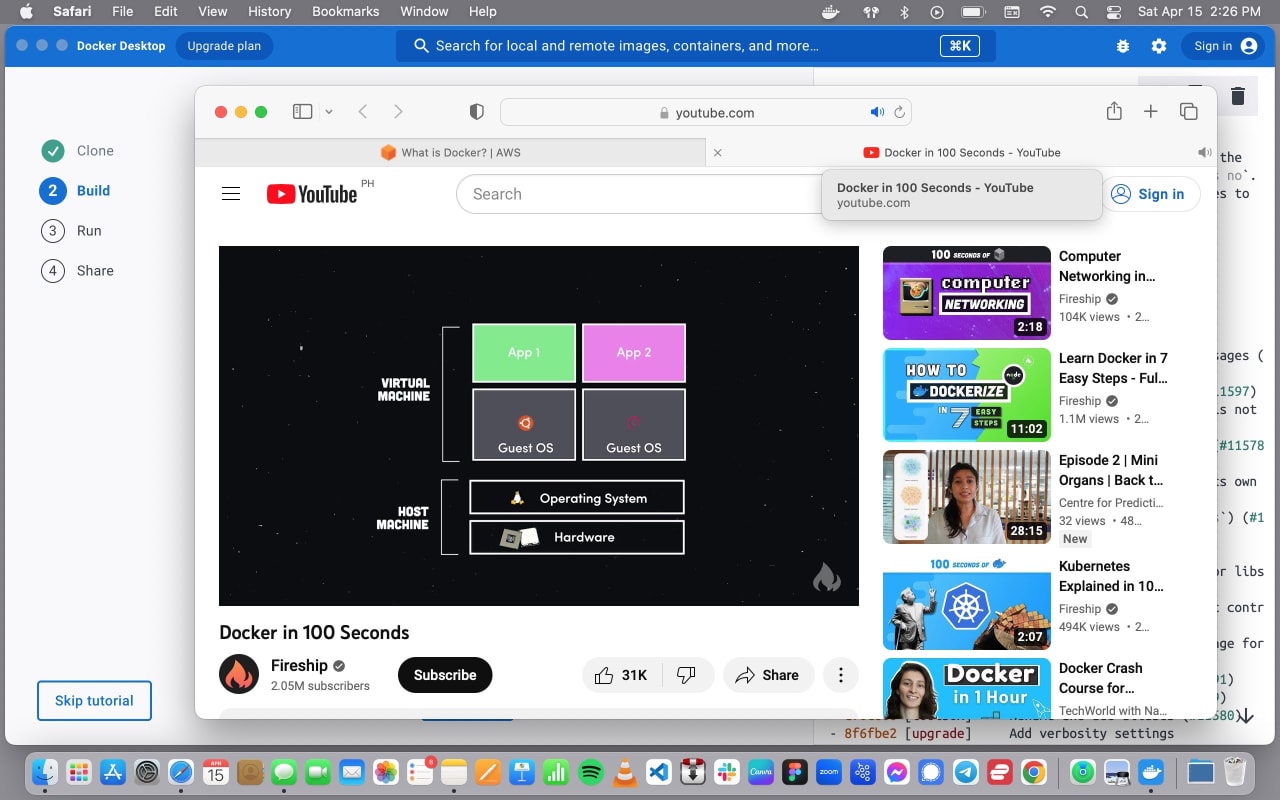Open Docker whale menu bar icon
The image size is (1280, 800).
tap(830, 12)
